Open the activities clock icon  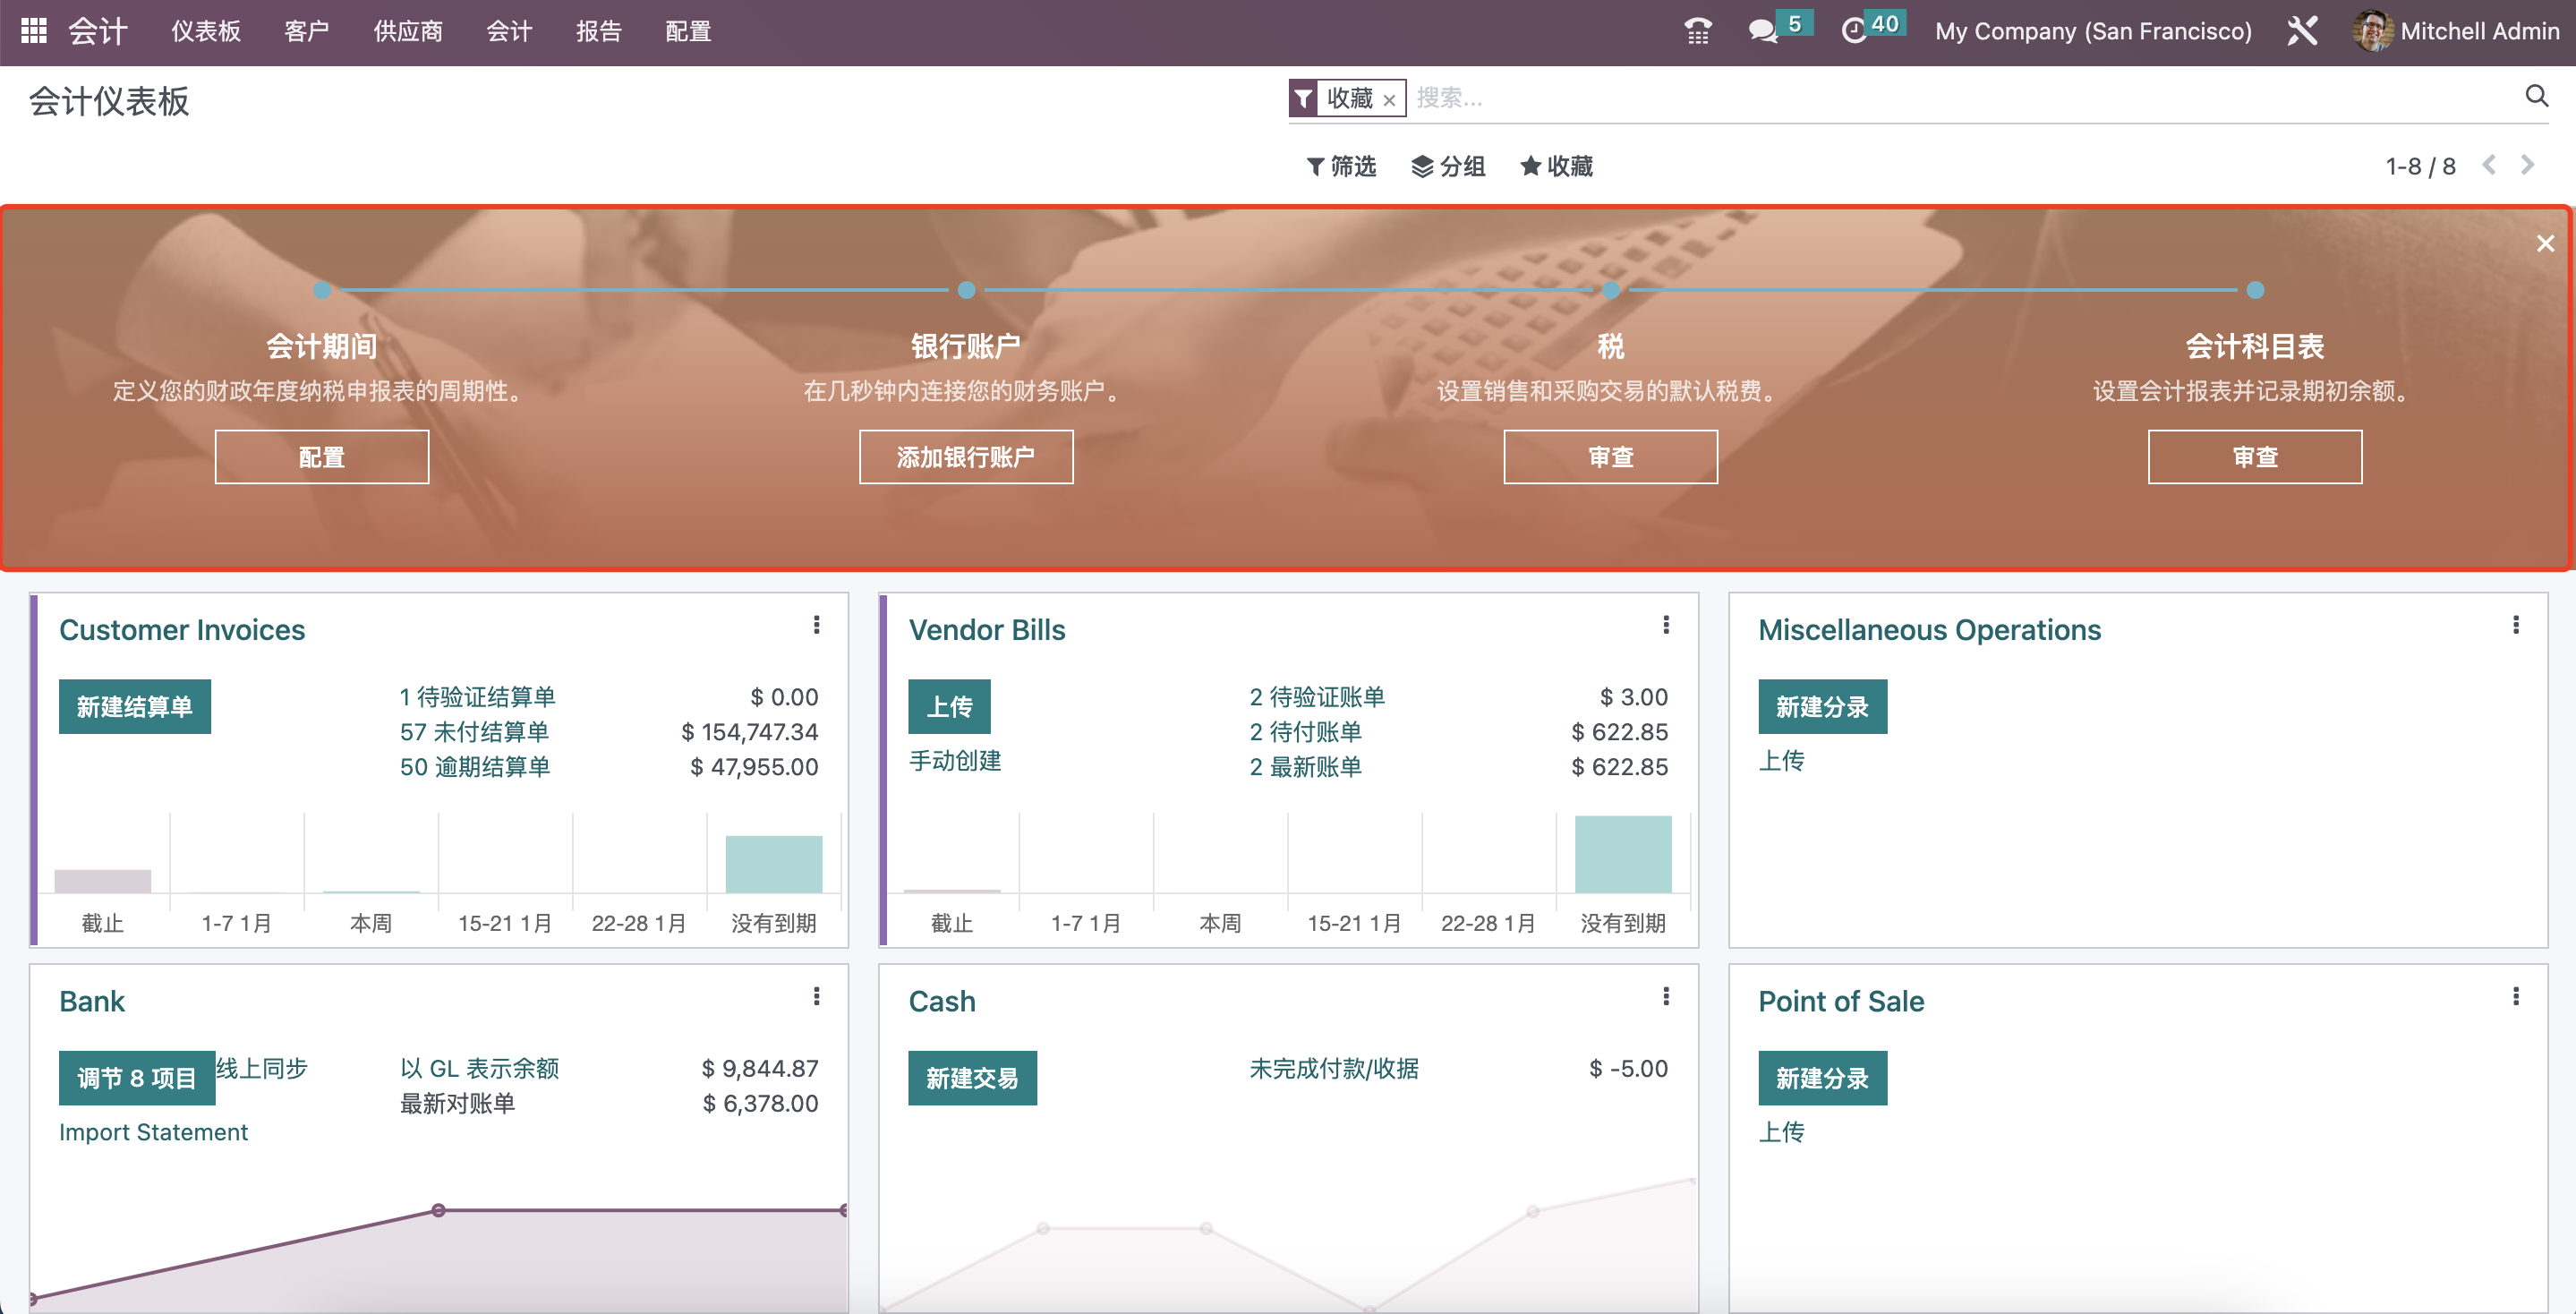tap(1853, 31)
